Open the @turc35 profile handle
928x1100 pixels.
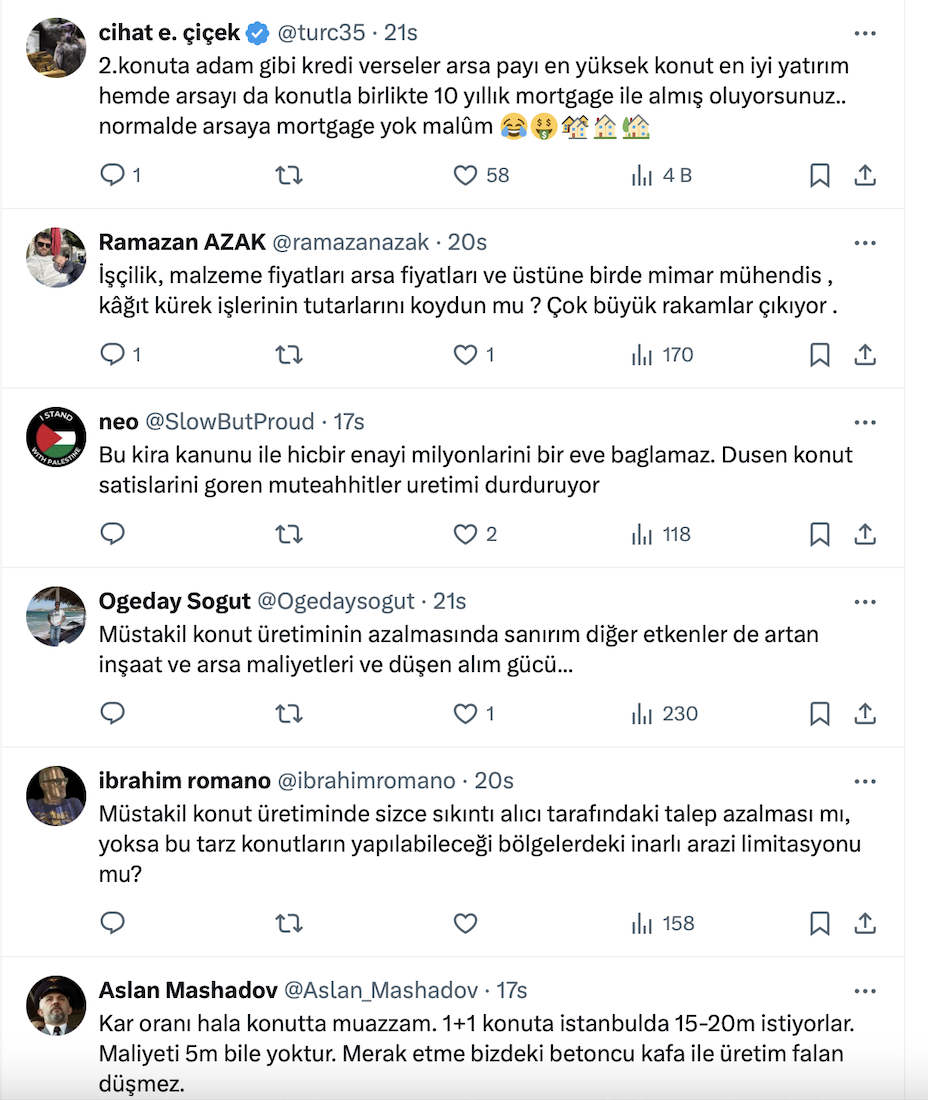coord(321,33)
